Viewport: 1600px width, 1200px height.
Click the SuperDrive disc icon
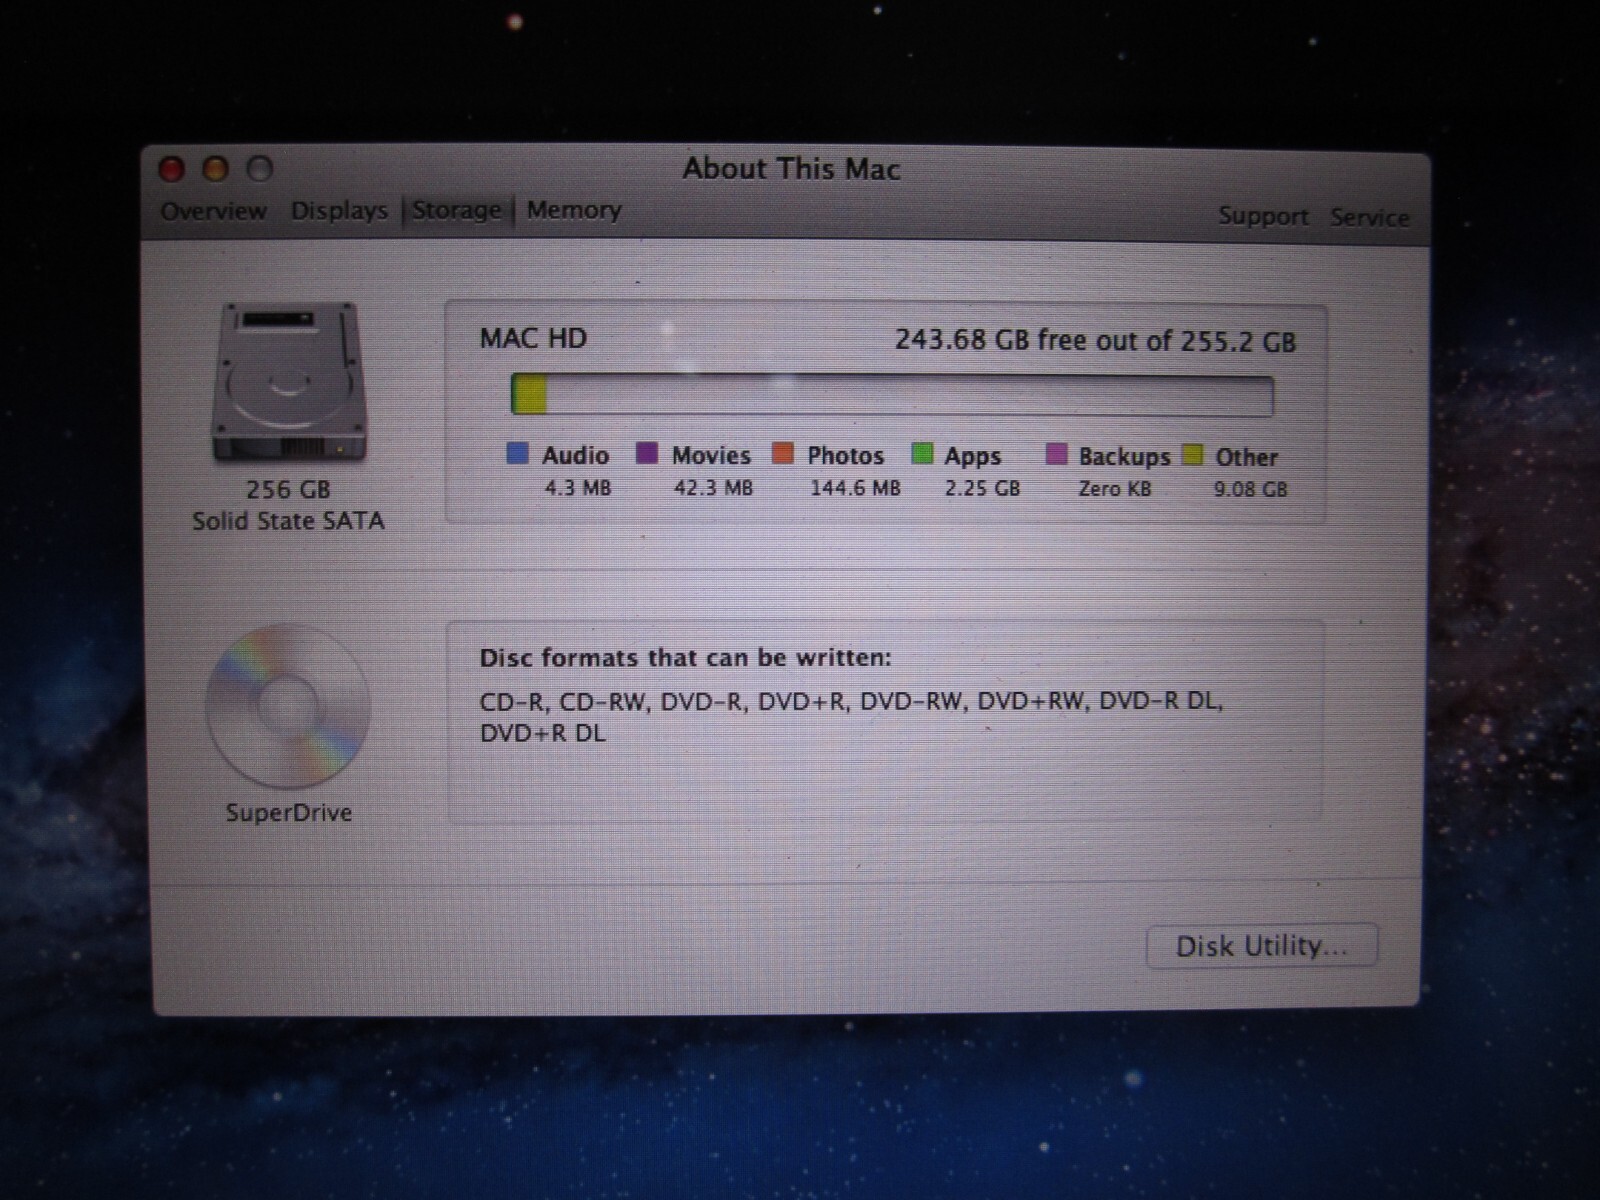[x=288, y=706]
